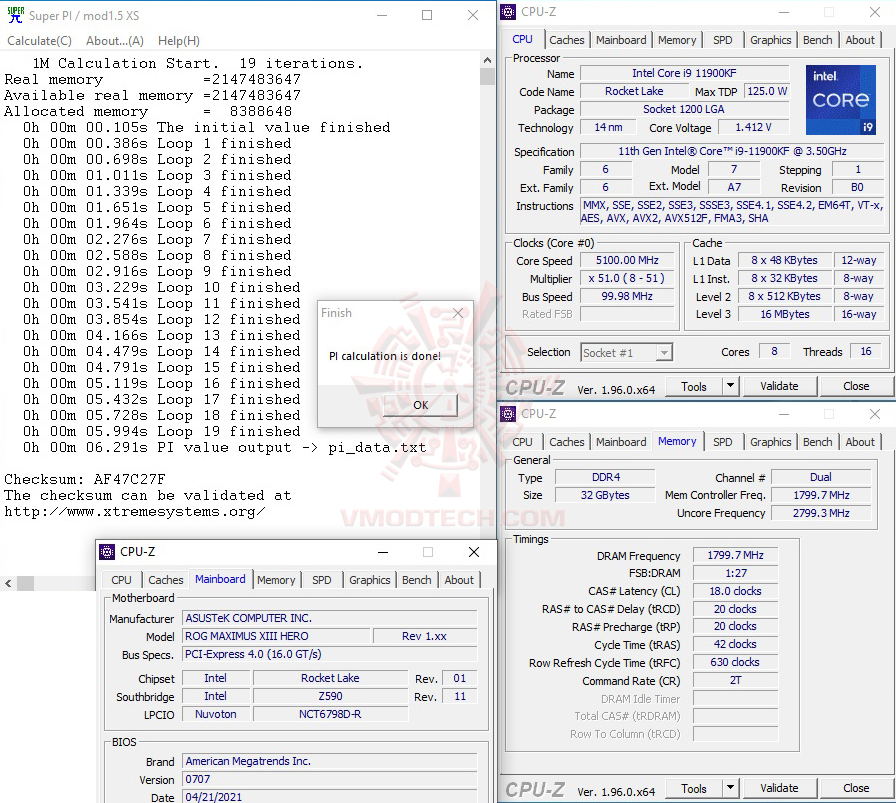
Task: Click the BIOS Version field 0707
Action: (x=330, y=780)
